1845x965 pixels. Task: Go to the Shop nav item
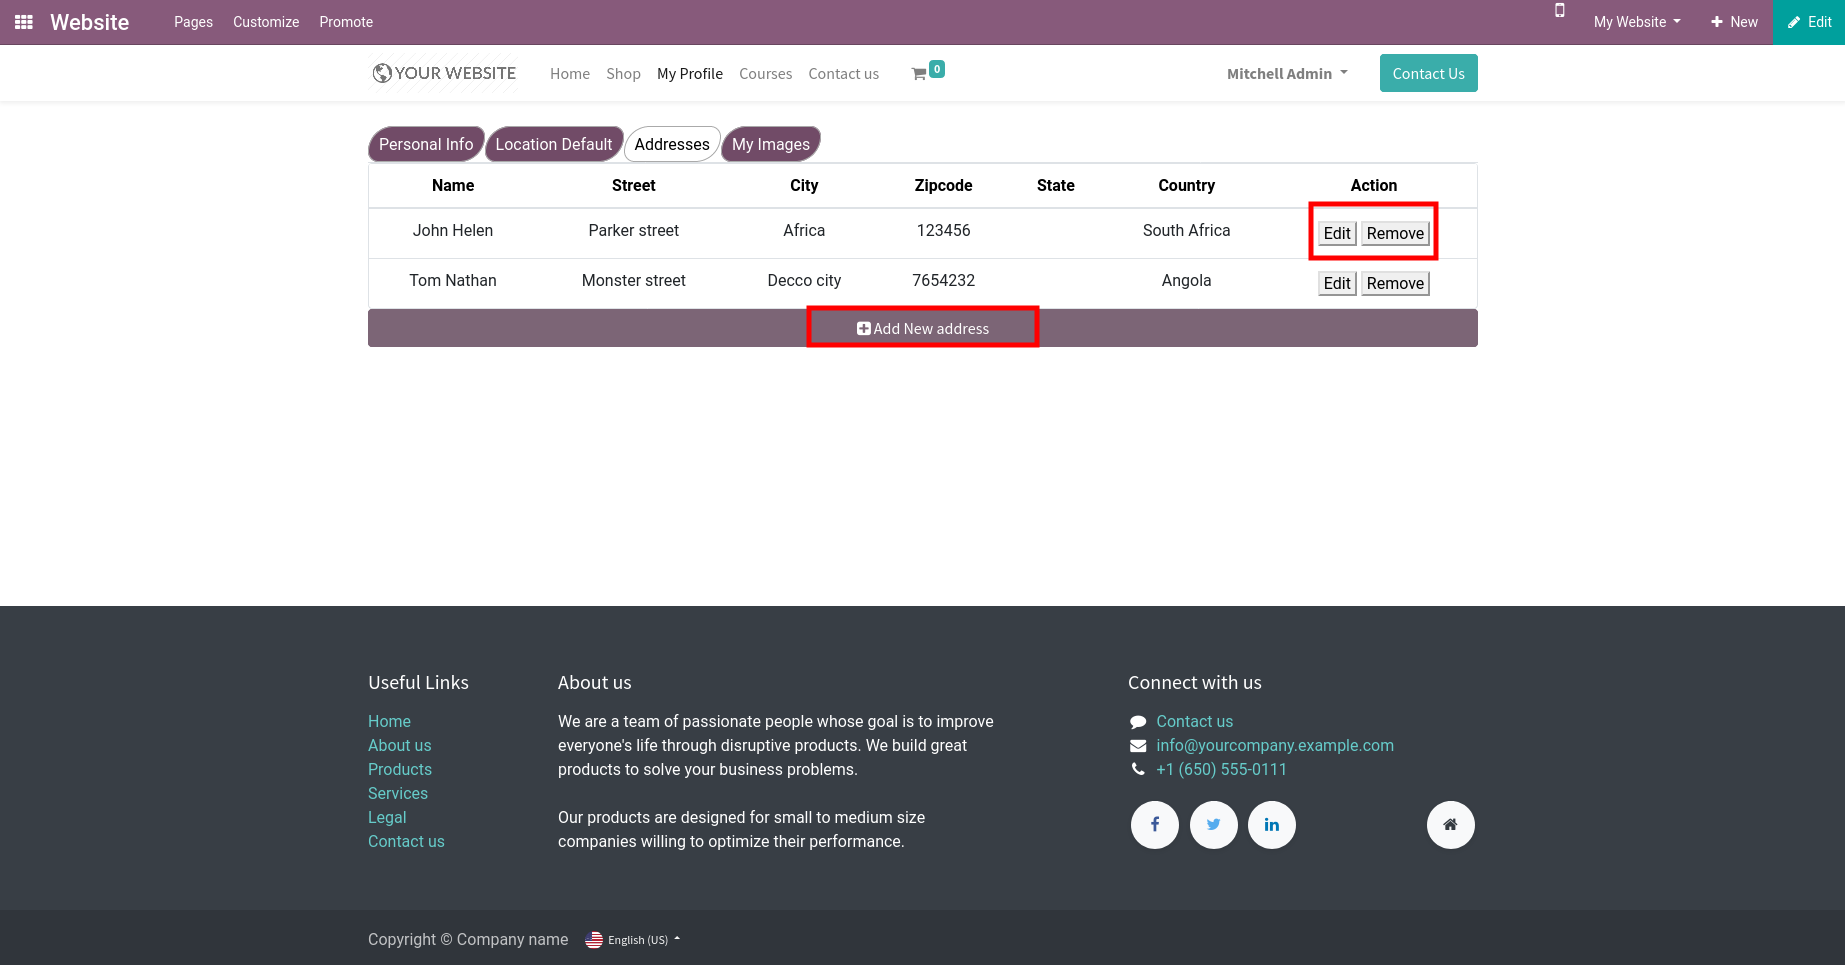(x=623, y=74)
